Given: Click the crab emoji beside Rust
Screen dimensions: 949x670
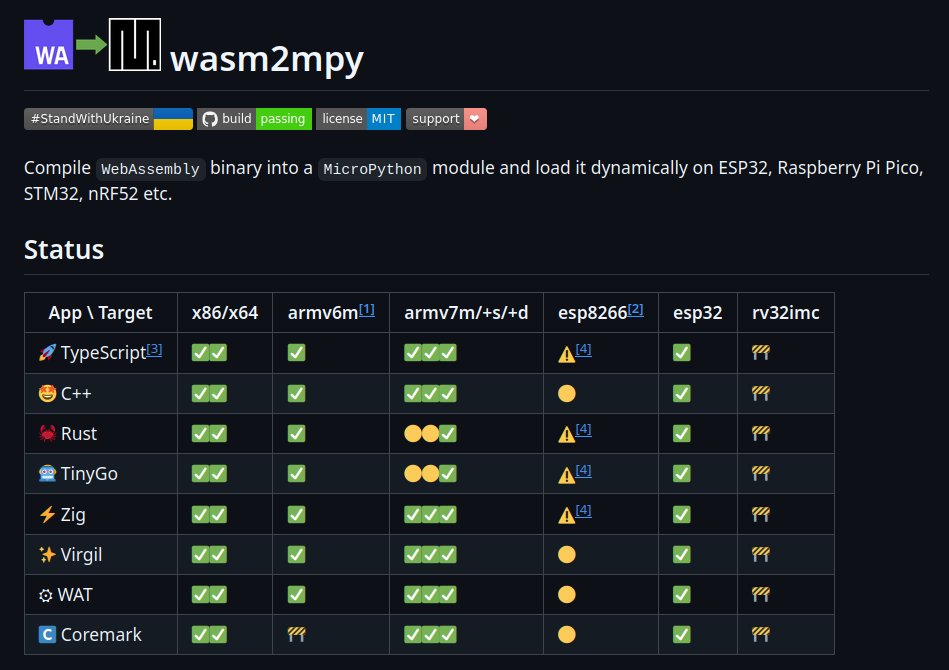Looking at the screenshot, I should click(47, 433).
